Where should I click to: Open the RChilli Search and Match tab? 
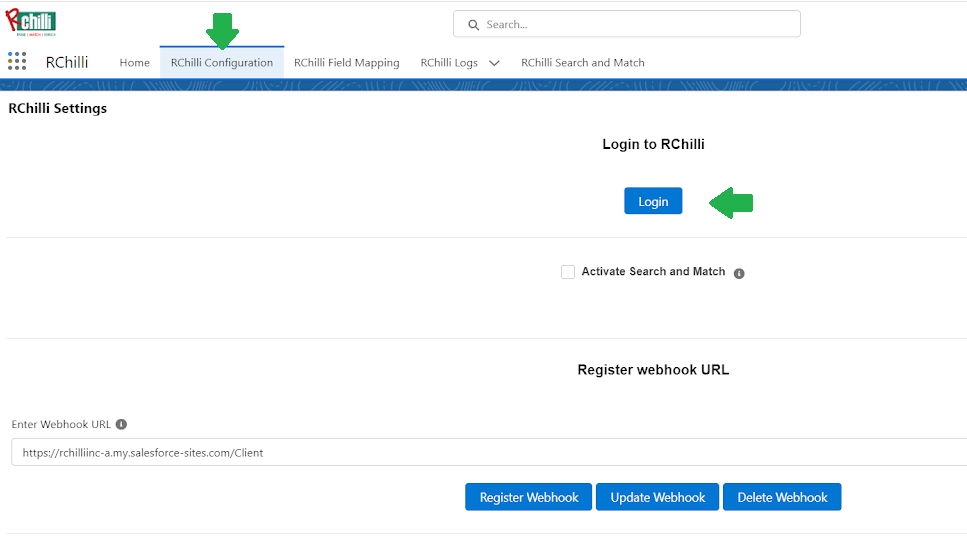coord(583,63)
